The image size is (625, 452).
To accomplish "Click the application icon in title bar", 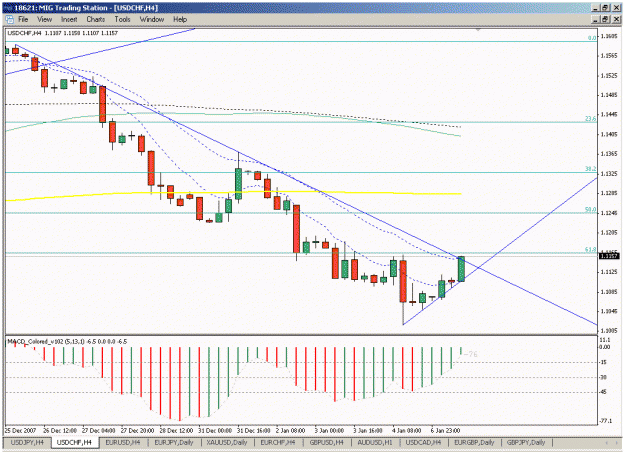I will tap(8, 8).
